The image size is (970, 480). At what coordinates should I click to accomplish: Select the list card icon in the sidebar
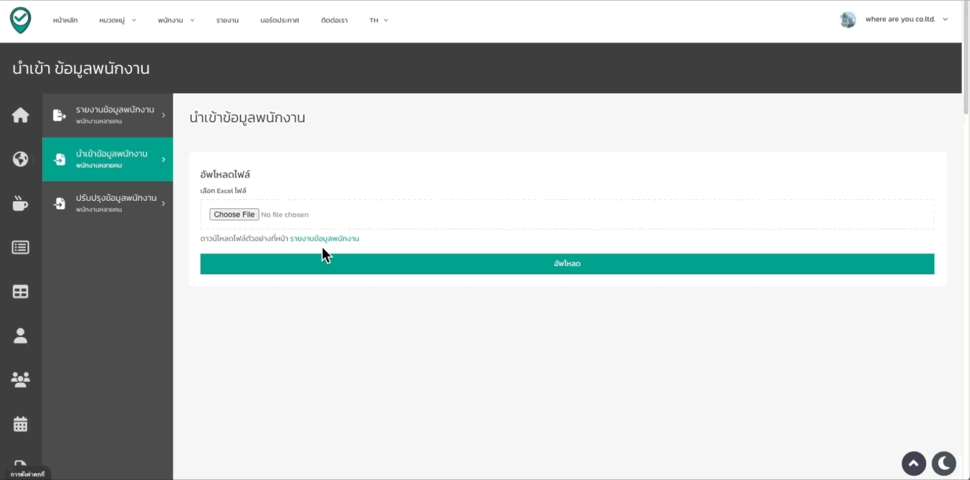click(x=20, y=247)
